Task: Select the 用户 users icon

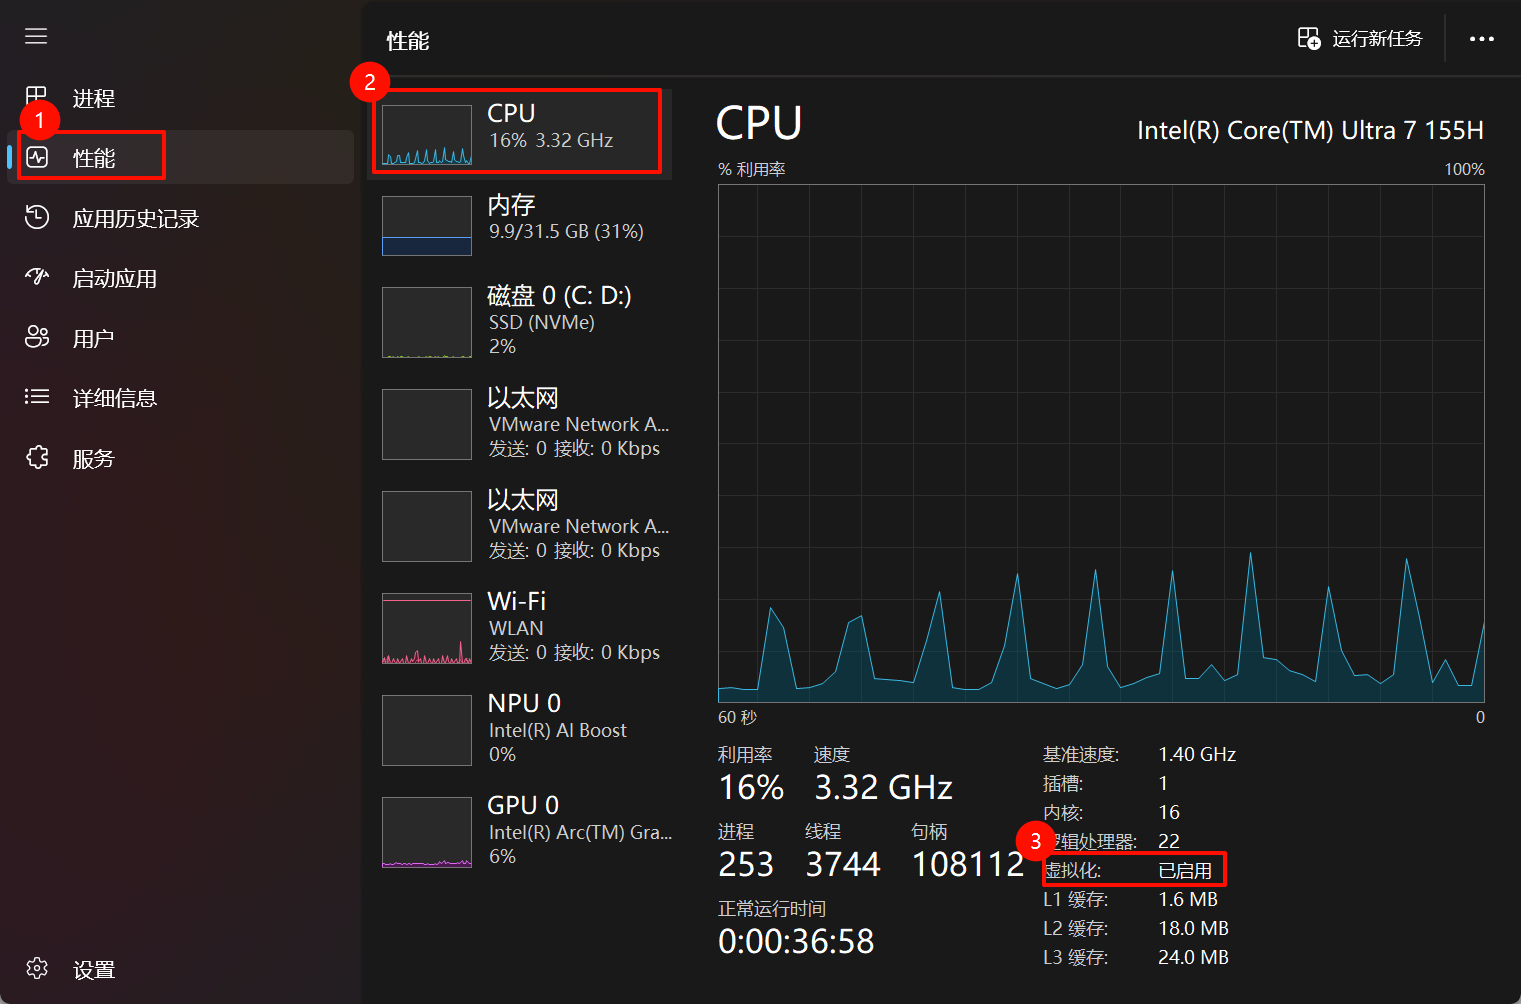Action: click(37, 337)
